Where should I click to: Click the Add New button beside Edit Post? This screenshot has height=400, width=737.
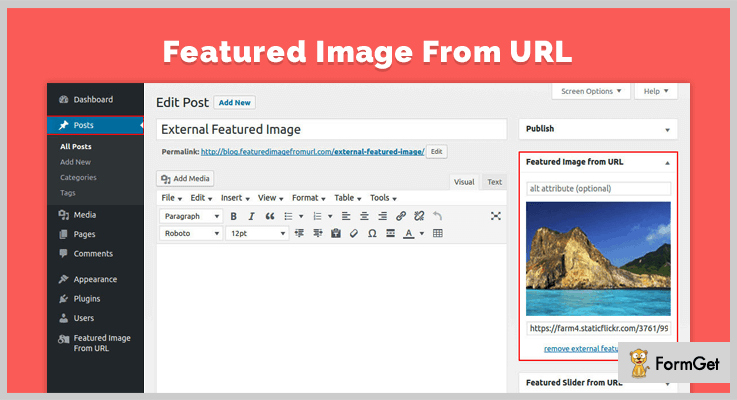click(235, 102)
